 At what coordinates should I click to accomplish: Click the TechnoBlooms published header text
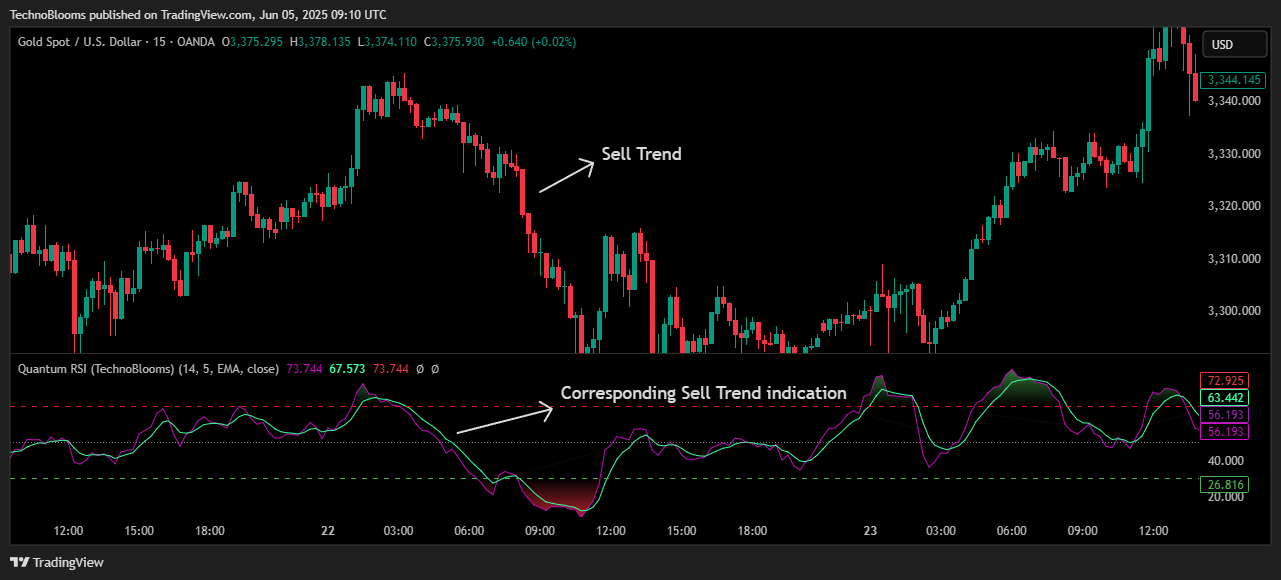[198, 15]
